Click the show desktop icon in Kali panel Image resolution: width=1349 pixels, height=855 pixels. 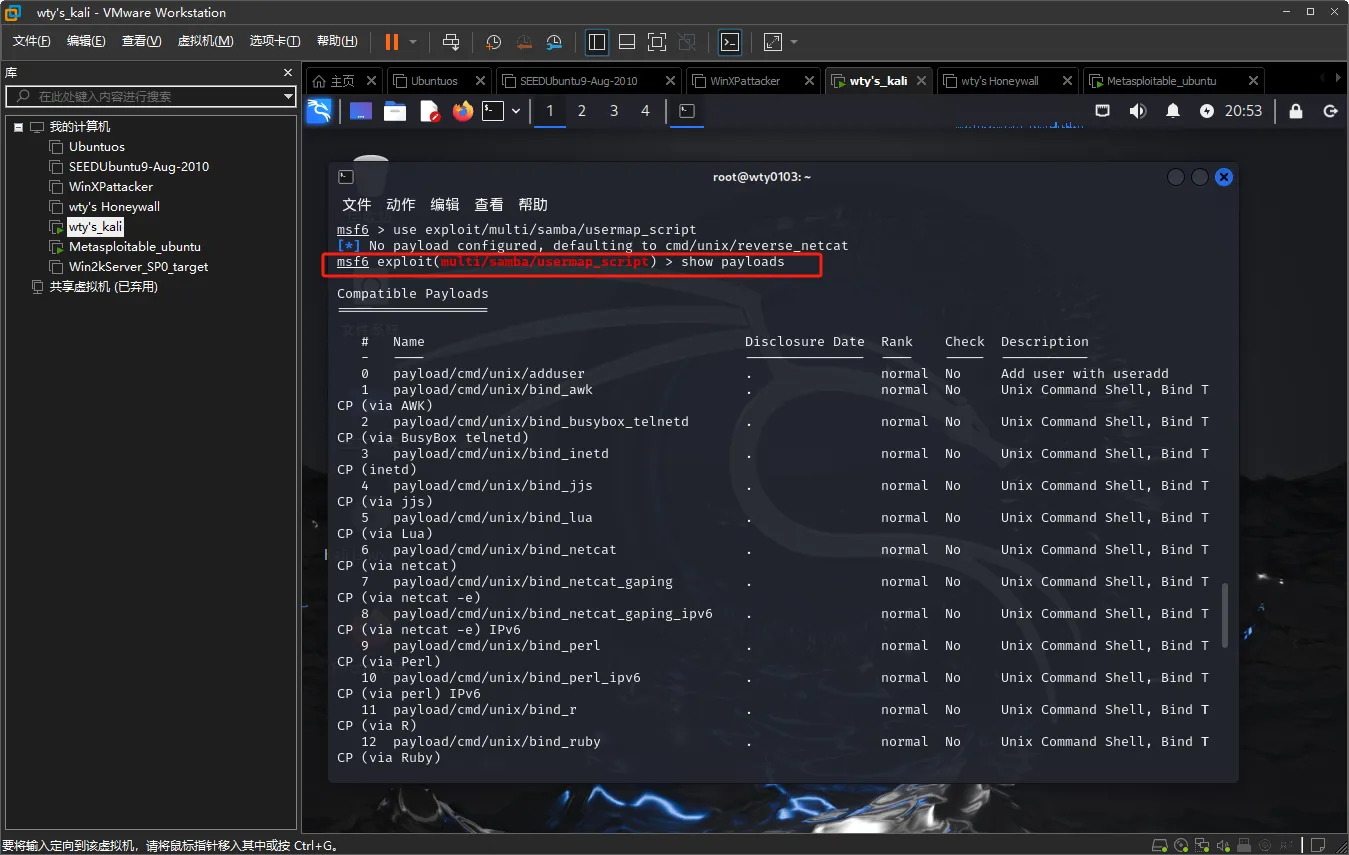pos(361,111)
